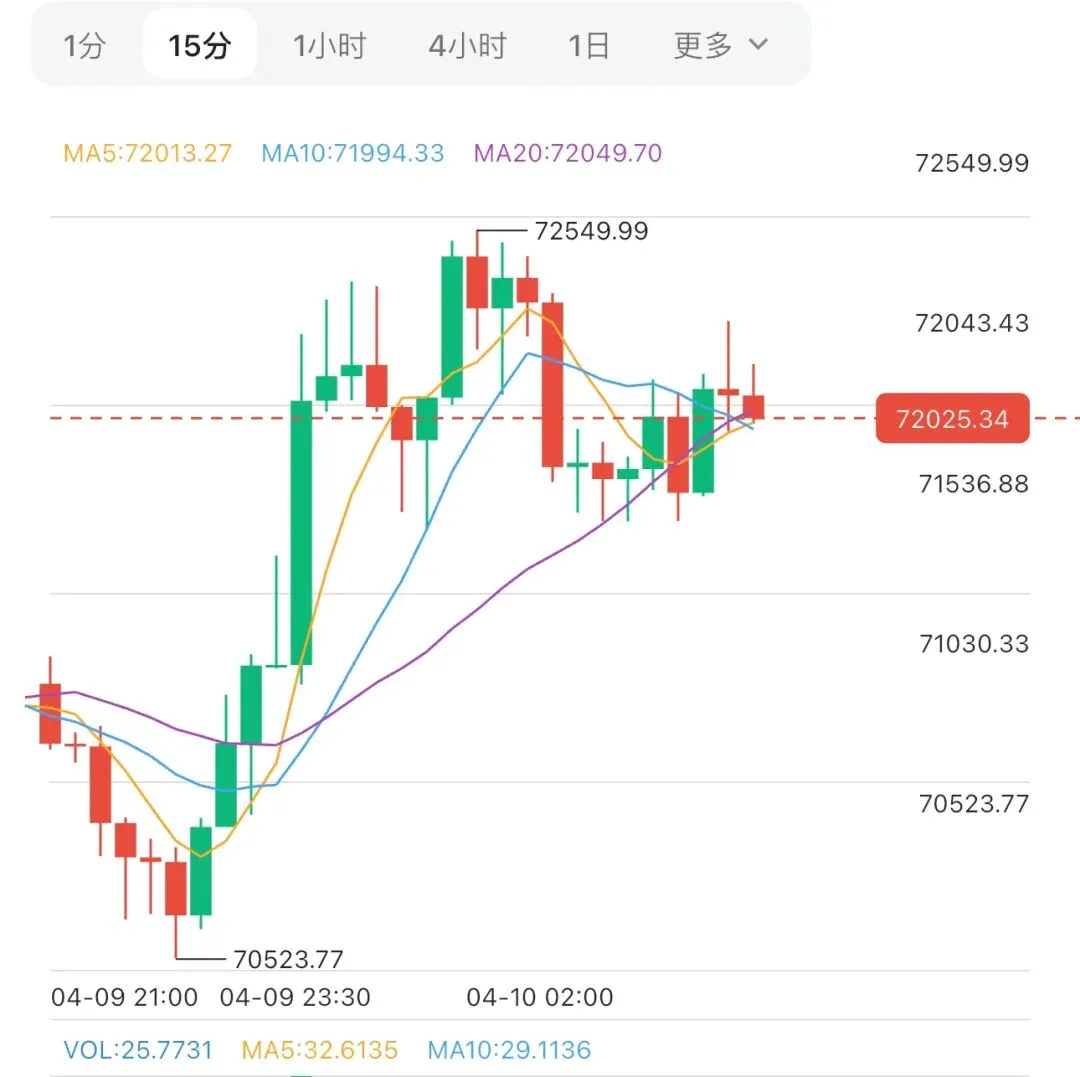Switch to the 4小时 timeframe tab
The width and height of the screenshot is (1080, 1077).
tap(467, 46)
